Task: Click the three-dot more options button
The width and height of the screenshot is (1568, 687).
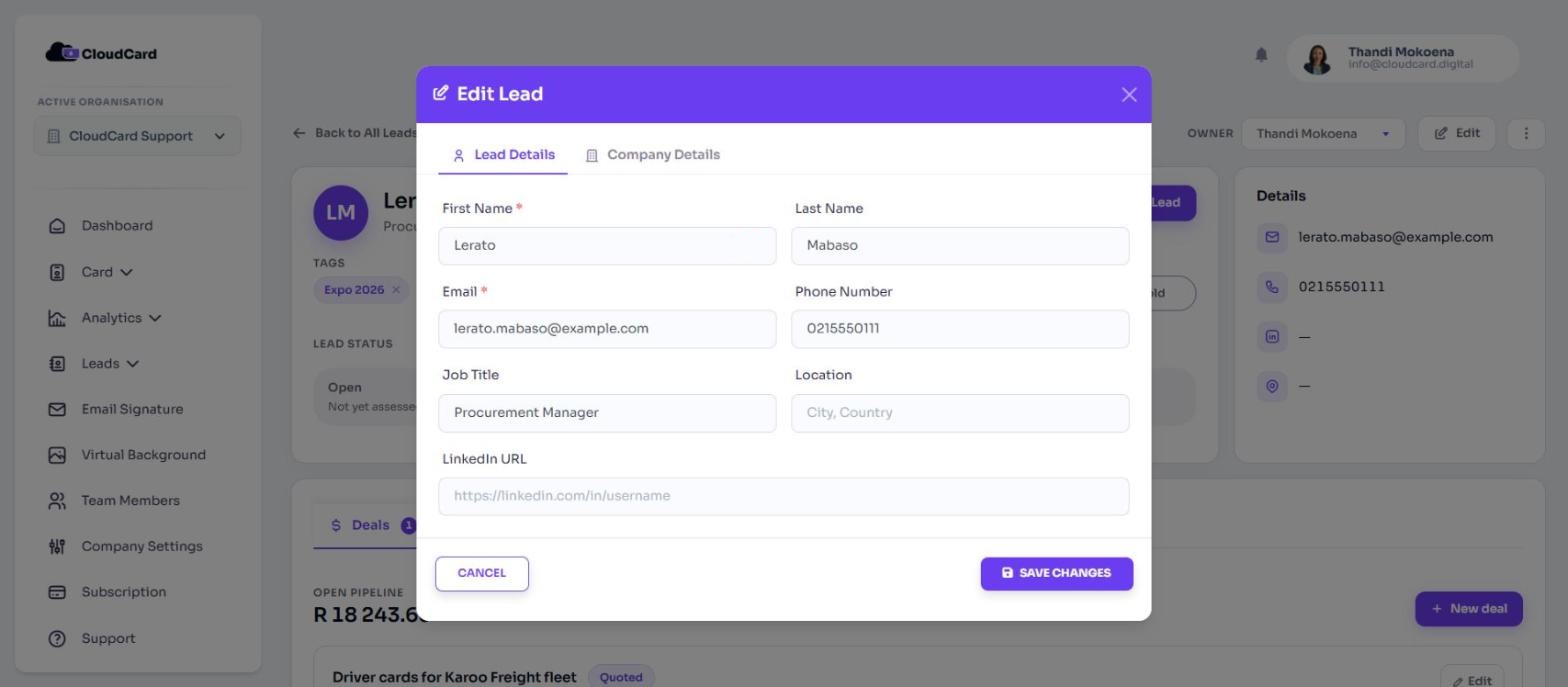Action: [x=1526, y=133]
